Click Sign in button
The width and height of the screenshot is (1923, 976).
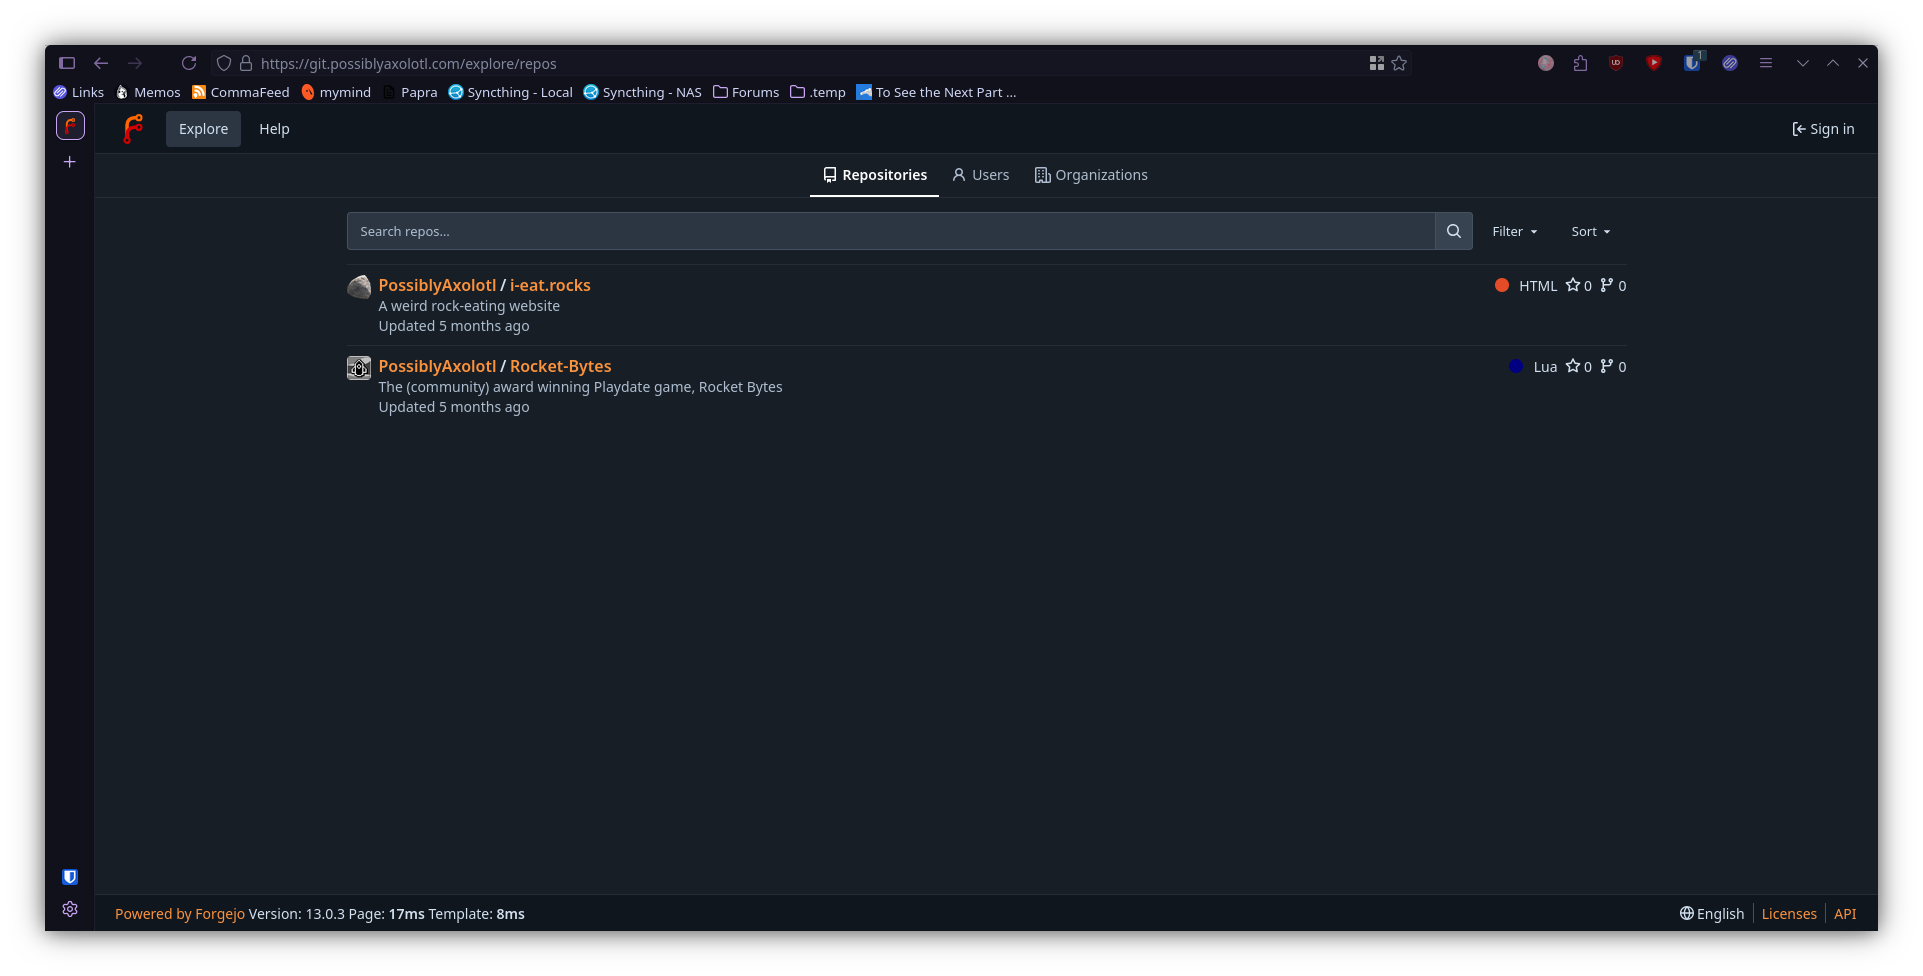(x=1823, y=129)
